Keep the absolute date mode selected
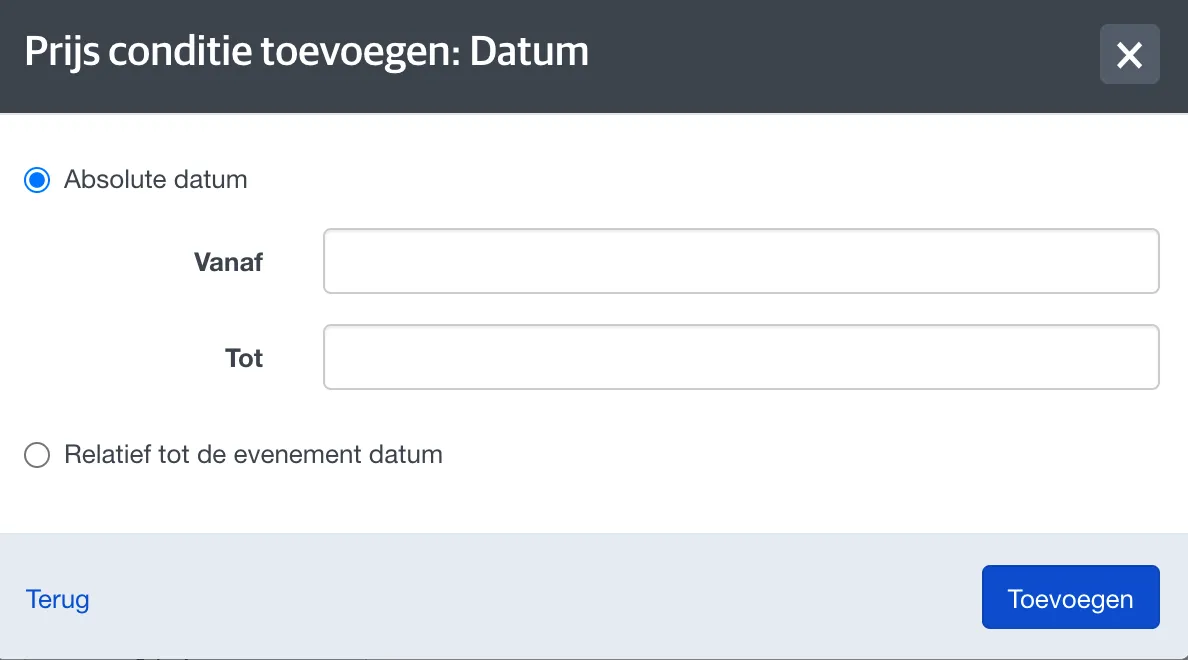The width and height of the screenshot is (1188, 660). 37,180
